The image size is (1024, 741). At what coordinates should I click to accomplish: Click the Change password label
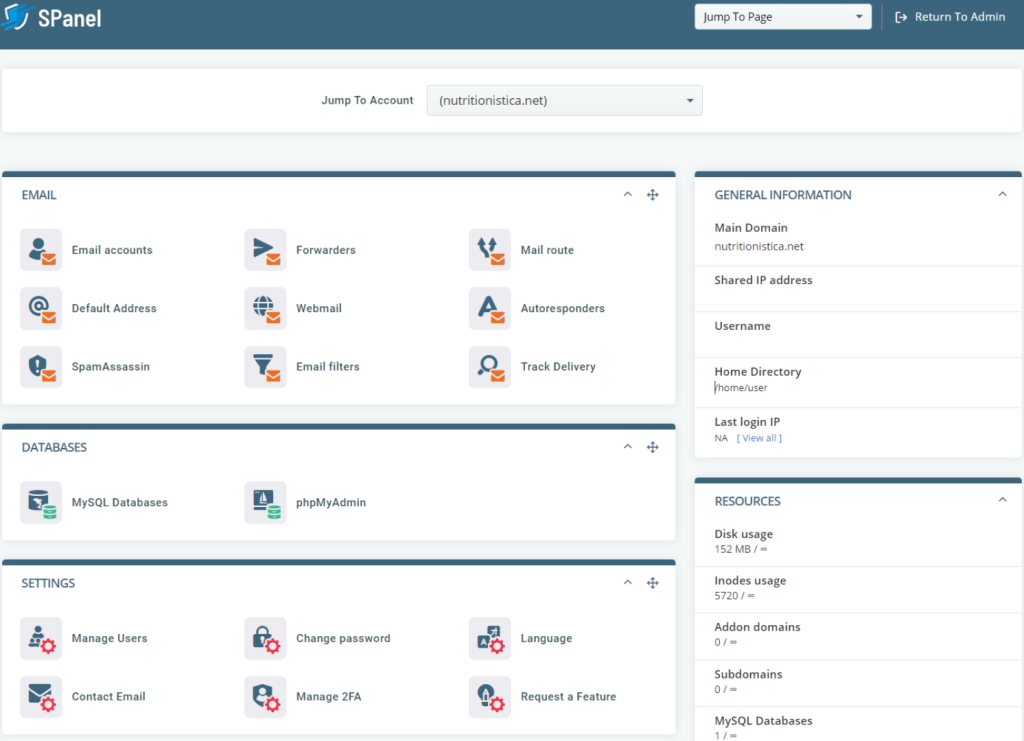(x=343, y=638)
